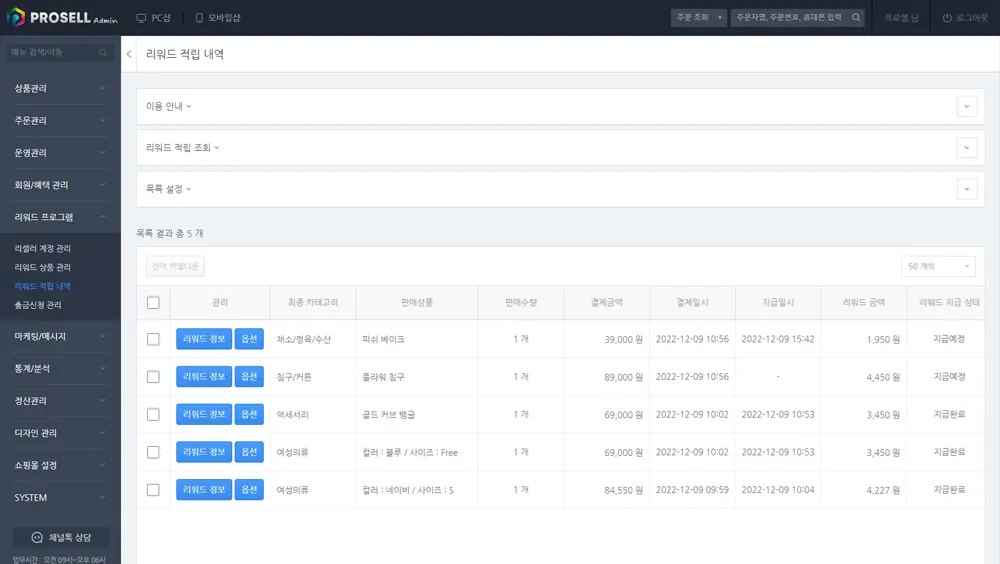
Task: Click 지급예정 status of 피쉬 베이크 row
Action: click(x=949, y=339)
